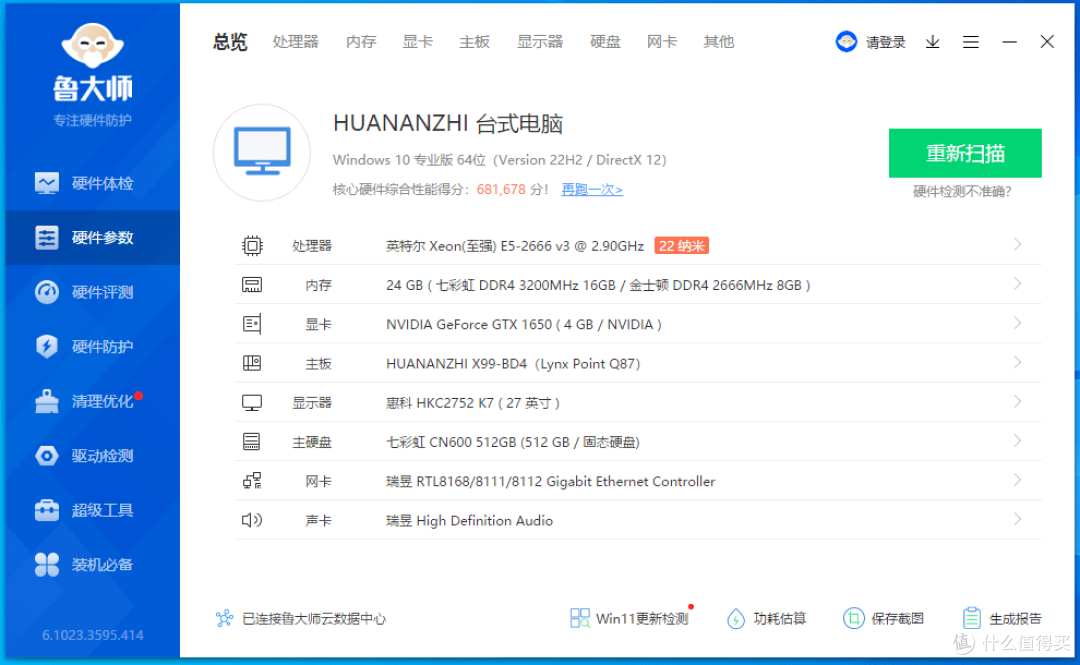Expand the 内存 row chevron
1080x665 pixels.
coord(1017,284)
